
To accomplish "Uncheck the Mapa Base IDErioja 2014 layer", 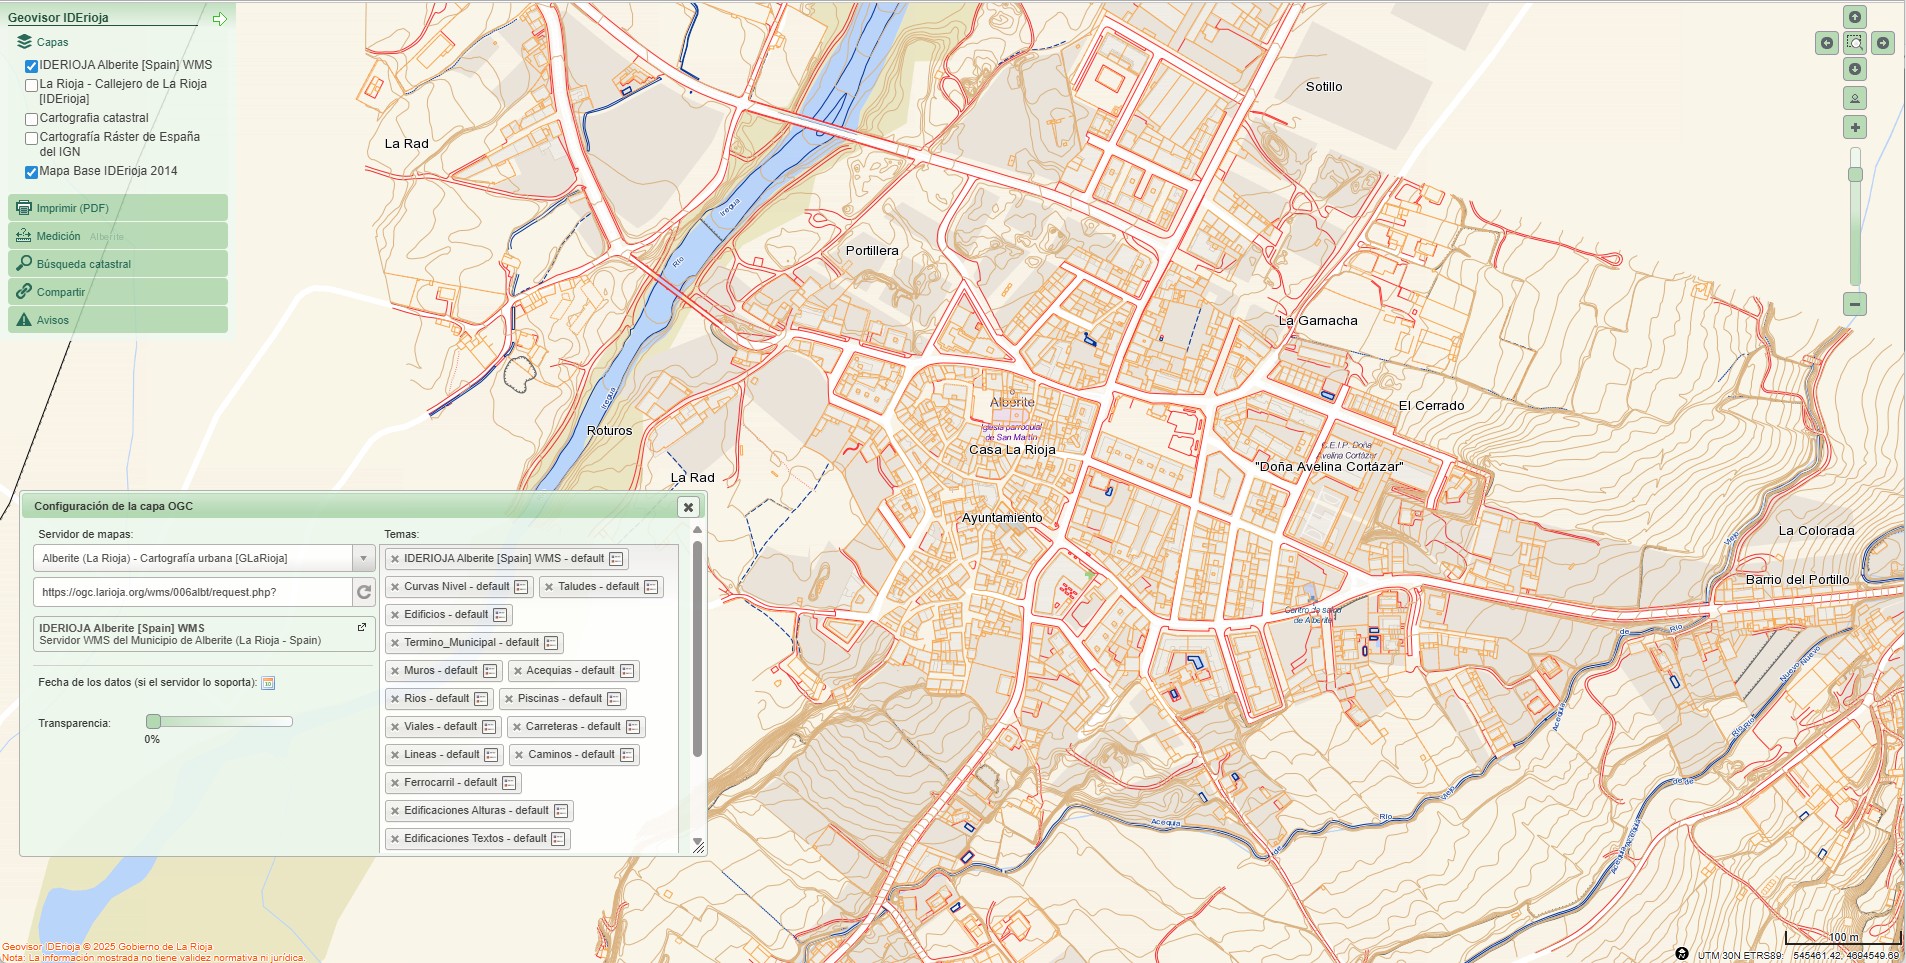I will (30, 170).
